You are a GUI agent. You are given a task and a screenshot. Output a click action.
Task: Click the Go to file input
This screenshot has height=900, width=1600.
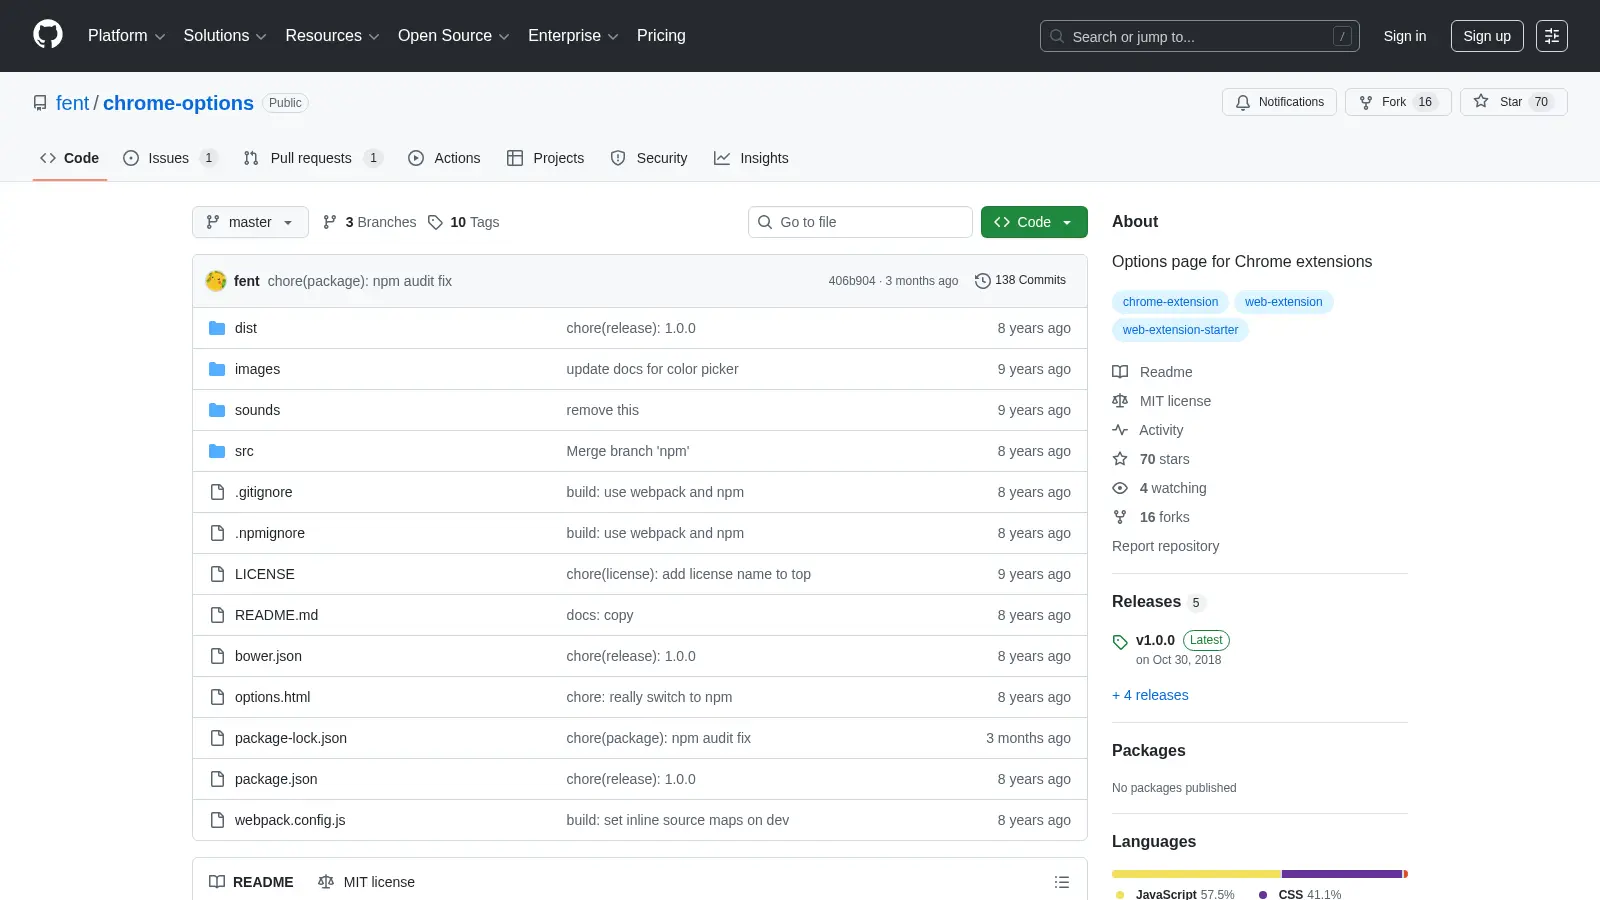pos(860,222)
